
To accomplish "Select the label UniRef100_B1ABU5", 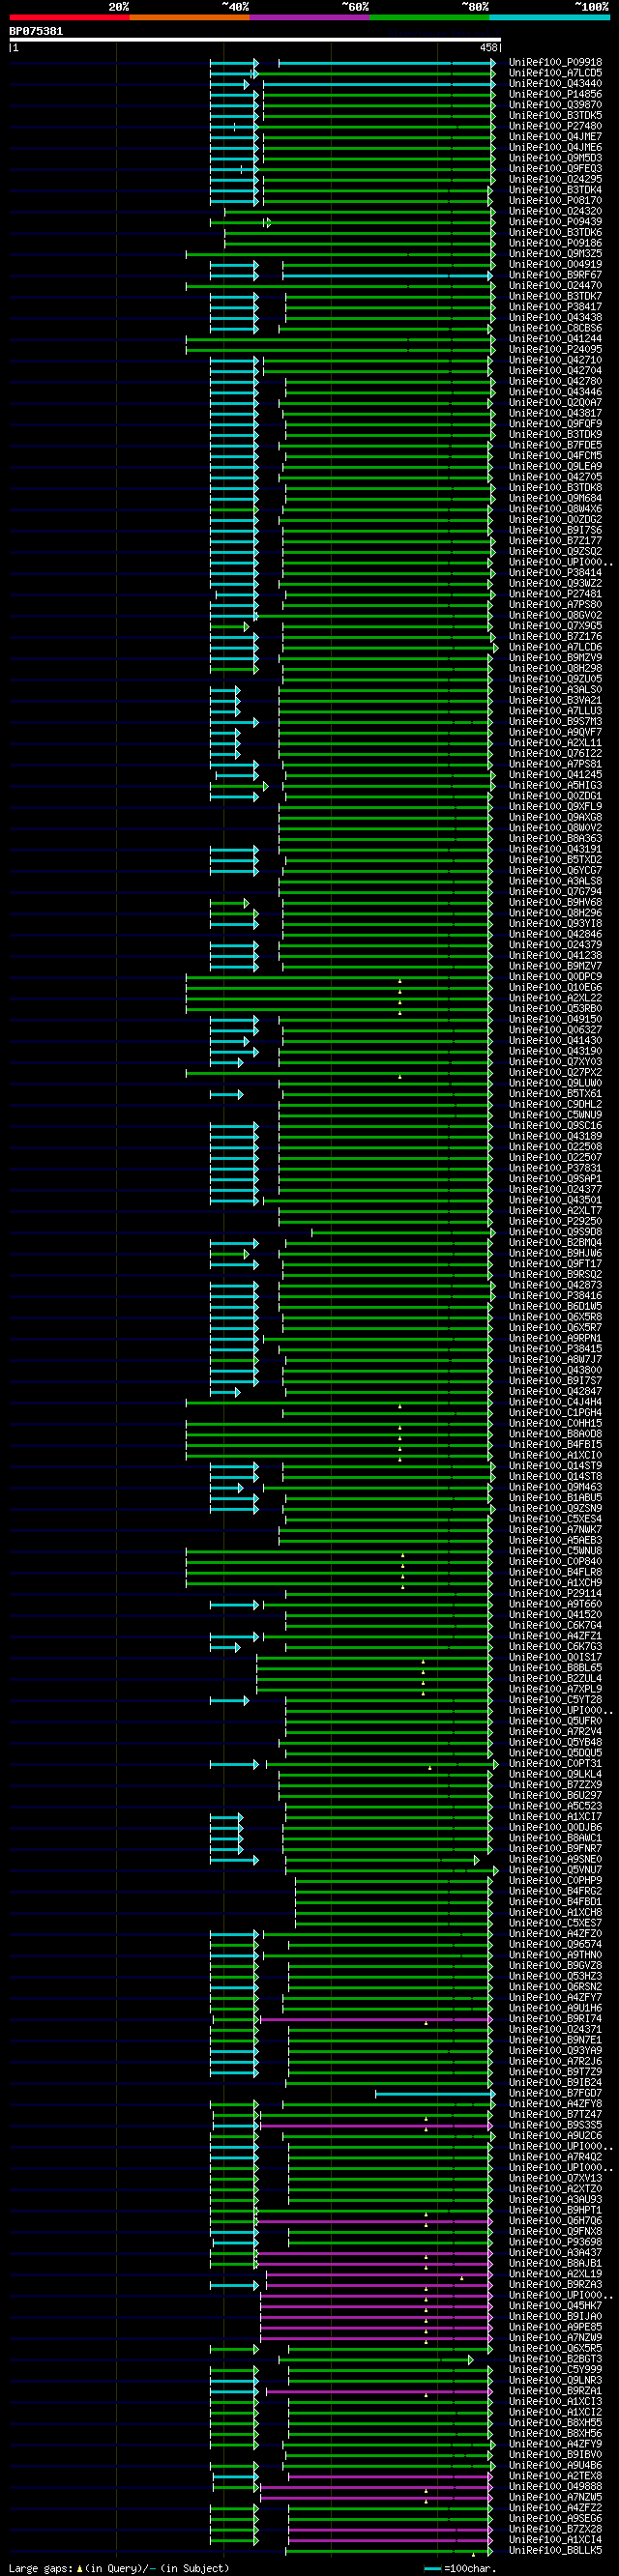I will click(555, 1498).
